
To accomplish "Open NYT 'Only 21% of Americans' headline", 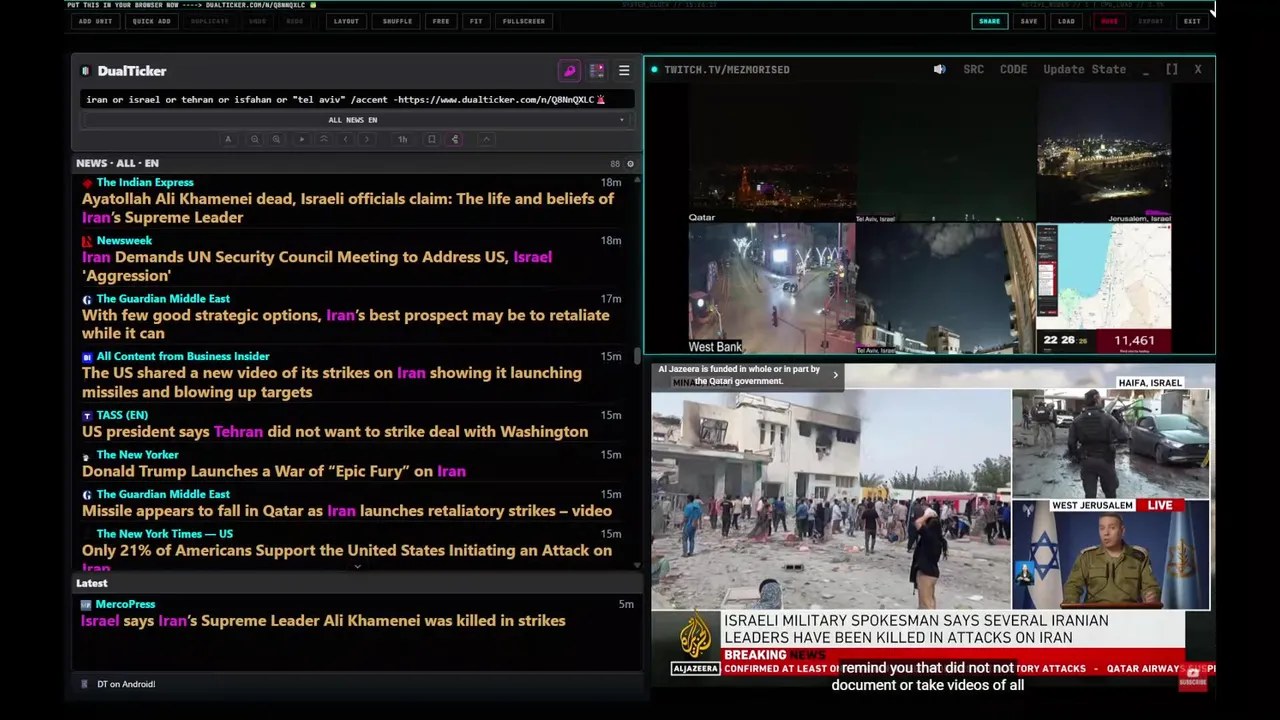I will coord(347,558).
